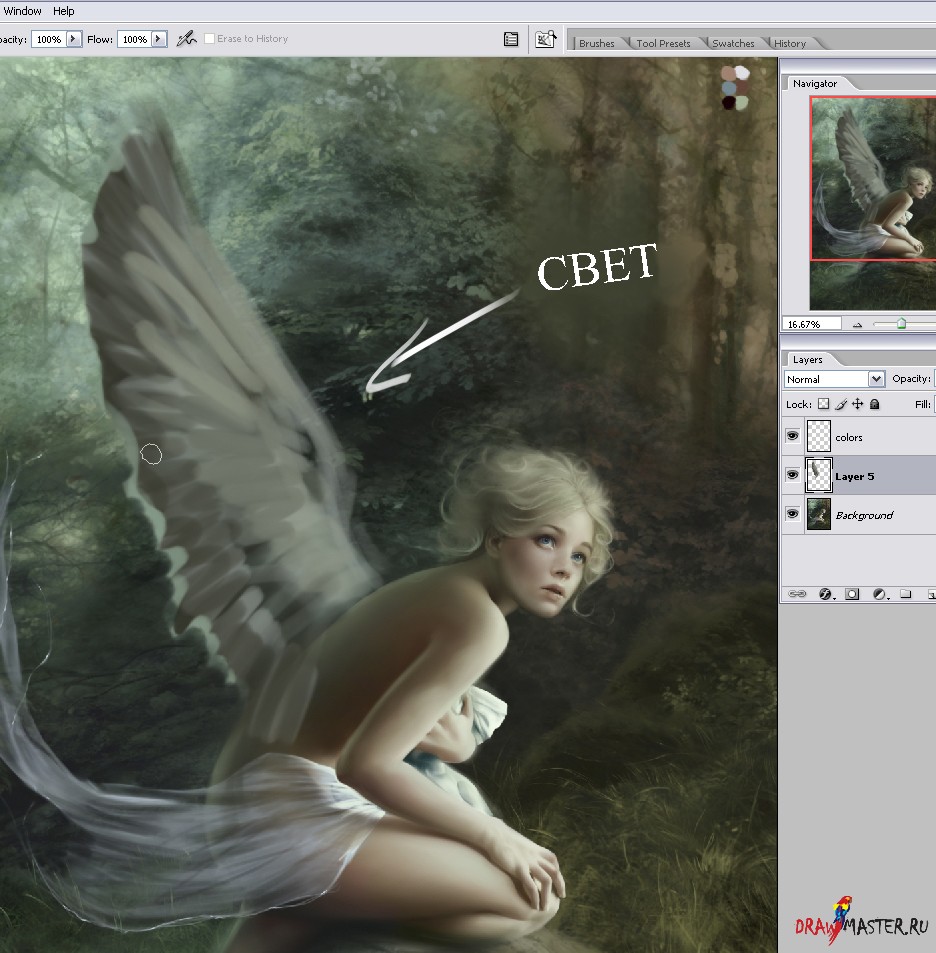Click the Layer 5 thumbnail

coord(818,475)
